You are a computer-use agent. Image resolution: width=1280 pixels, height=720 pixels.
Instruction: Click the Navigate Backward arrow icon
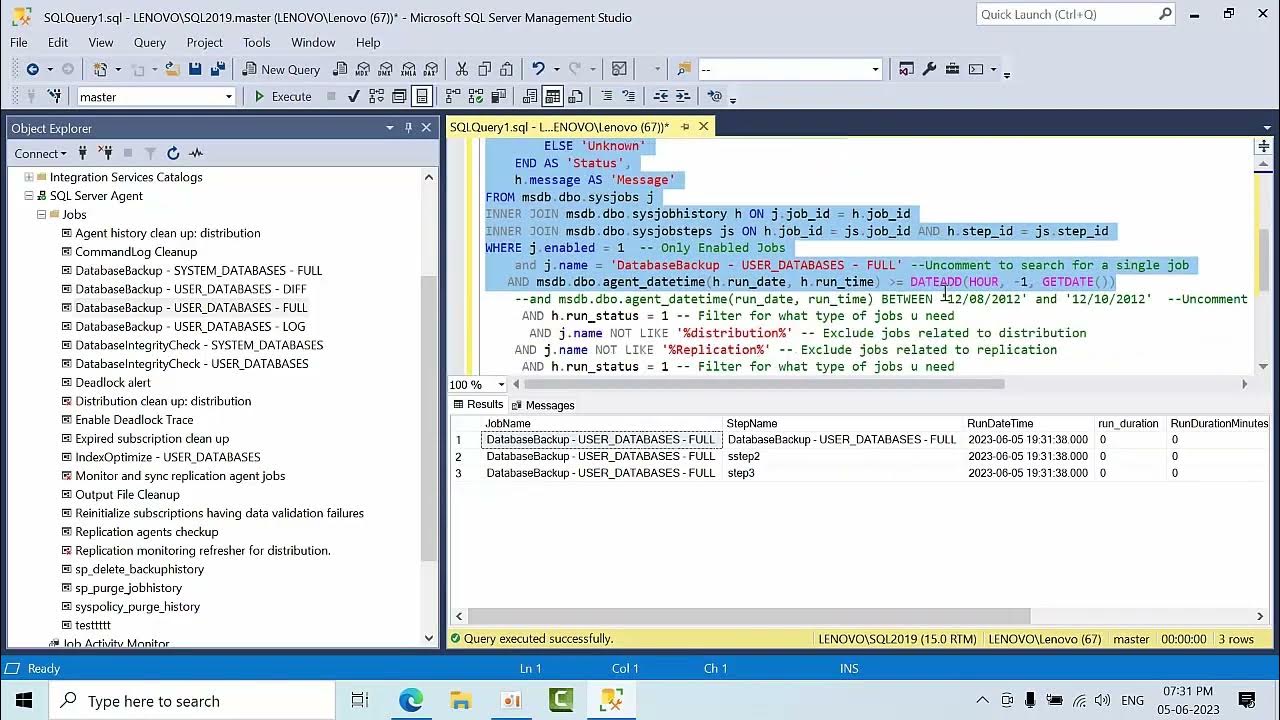point(32,69)
